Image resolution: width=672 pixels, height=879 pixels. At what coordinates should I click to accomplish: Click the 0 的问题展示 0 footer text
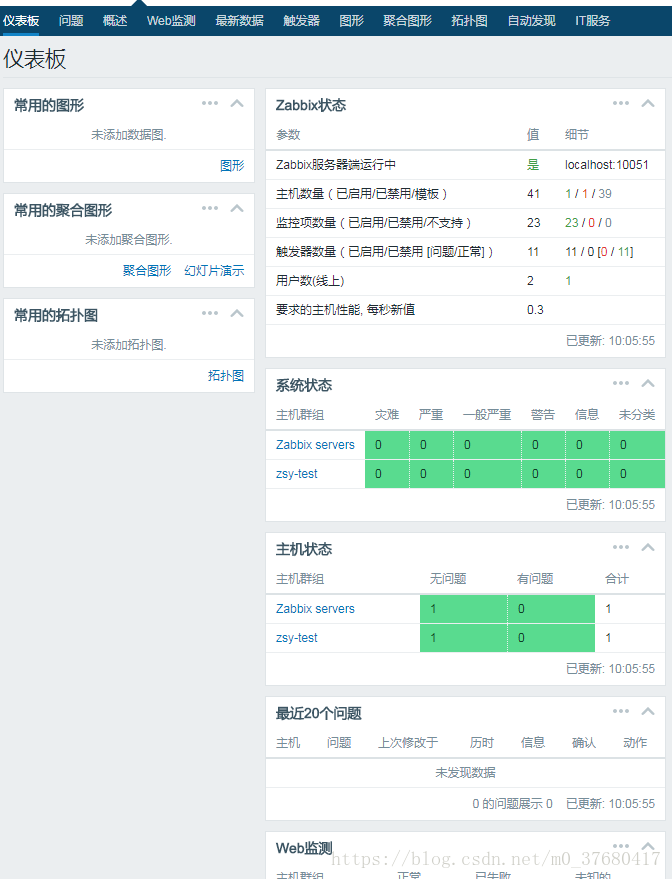coord(512,804)
